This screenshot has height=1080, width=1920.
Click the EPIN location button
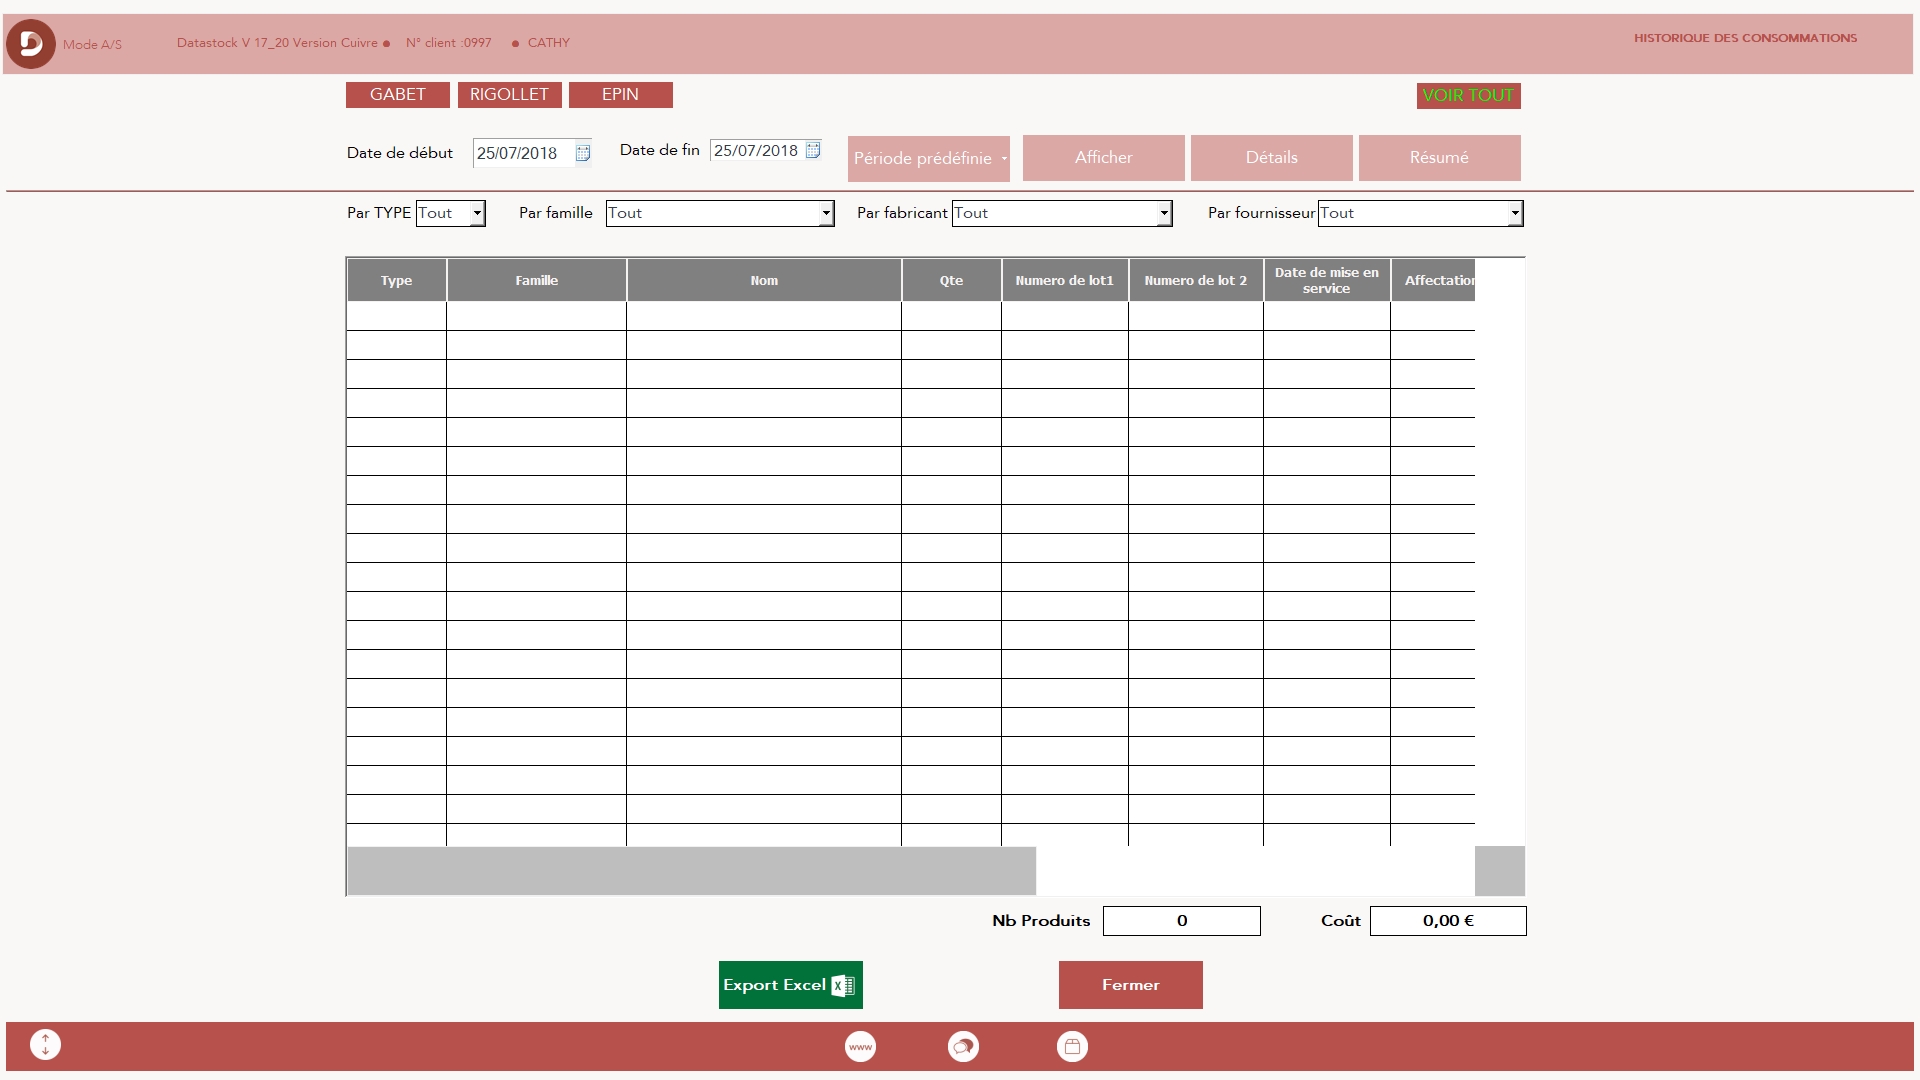click(620, 94)
